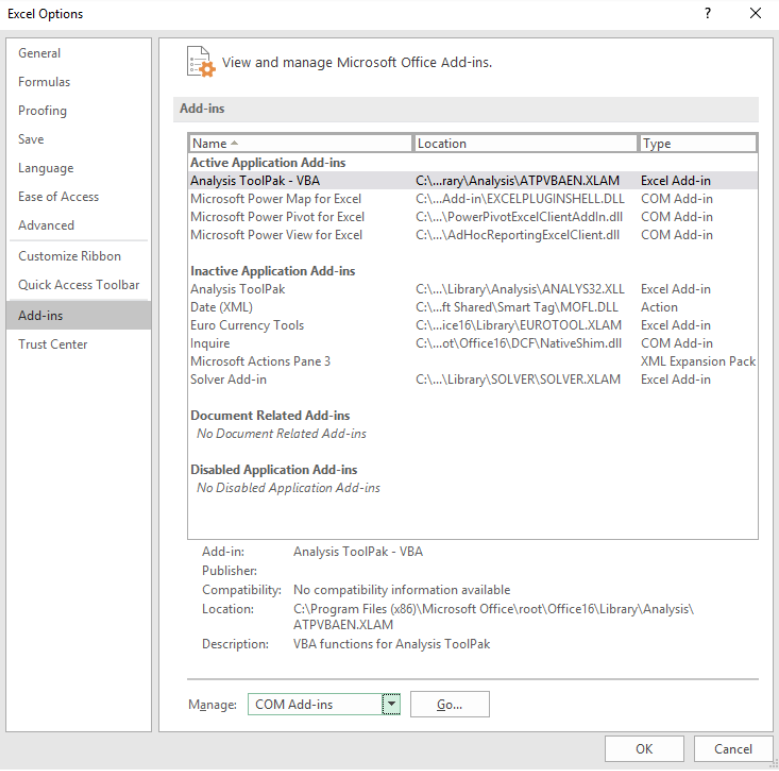The width and height of the screenshot is (779, 771).
Task: Click the XML Expansion Pack type cell
Action: click(698, 361)
